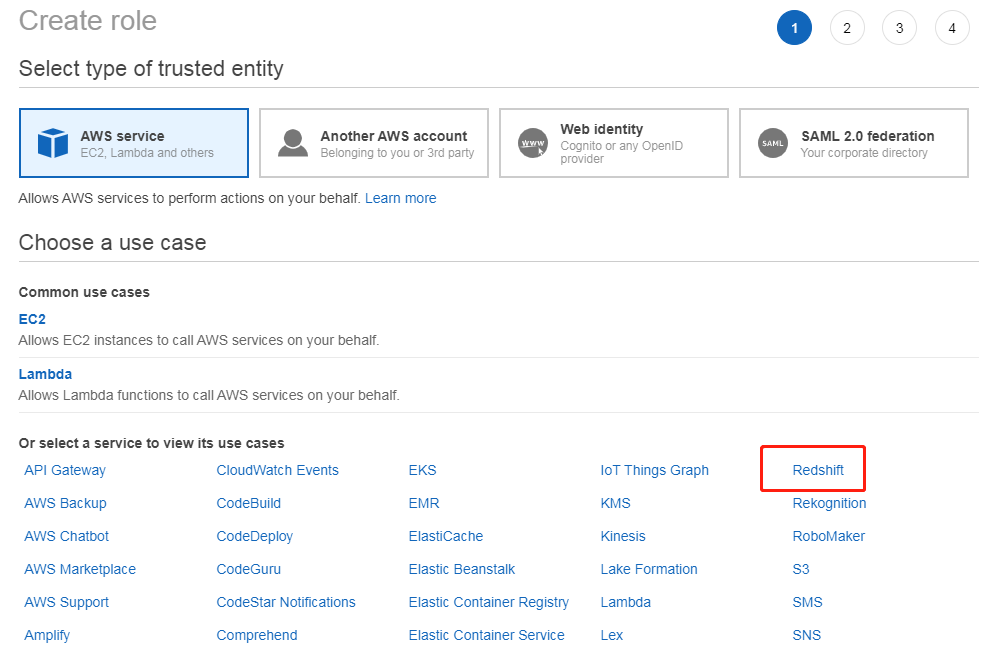Select ElastiCache service
The width and height of the screenshot is (1002, 659).
pos(446,536)
